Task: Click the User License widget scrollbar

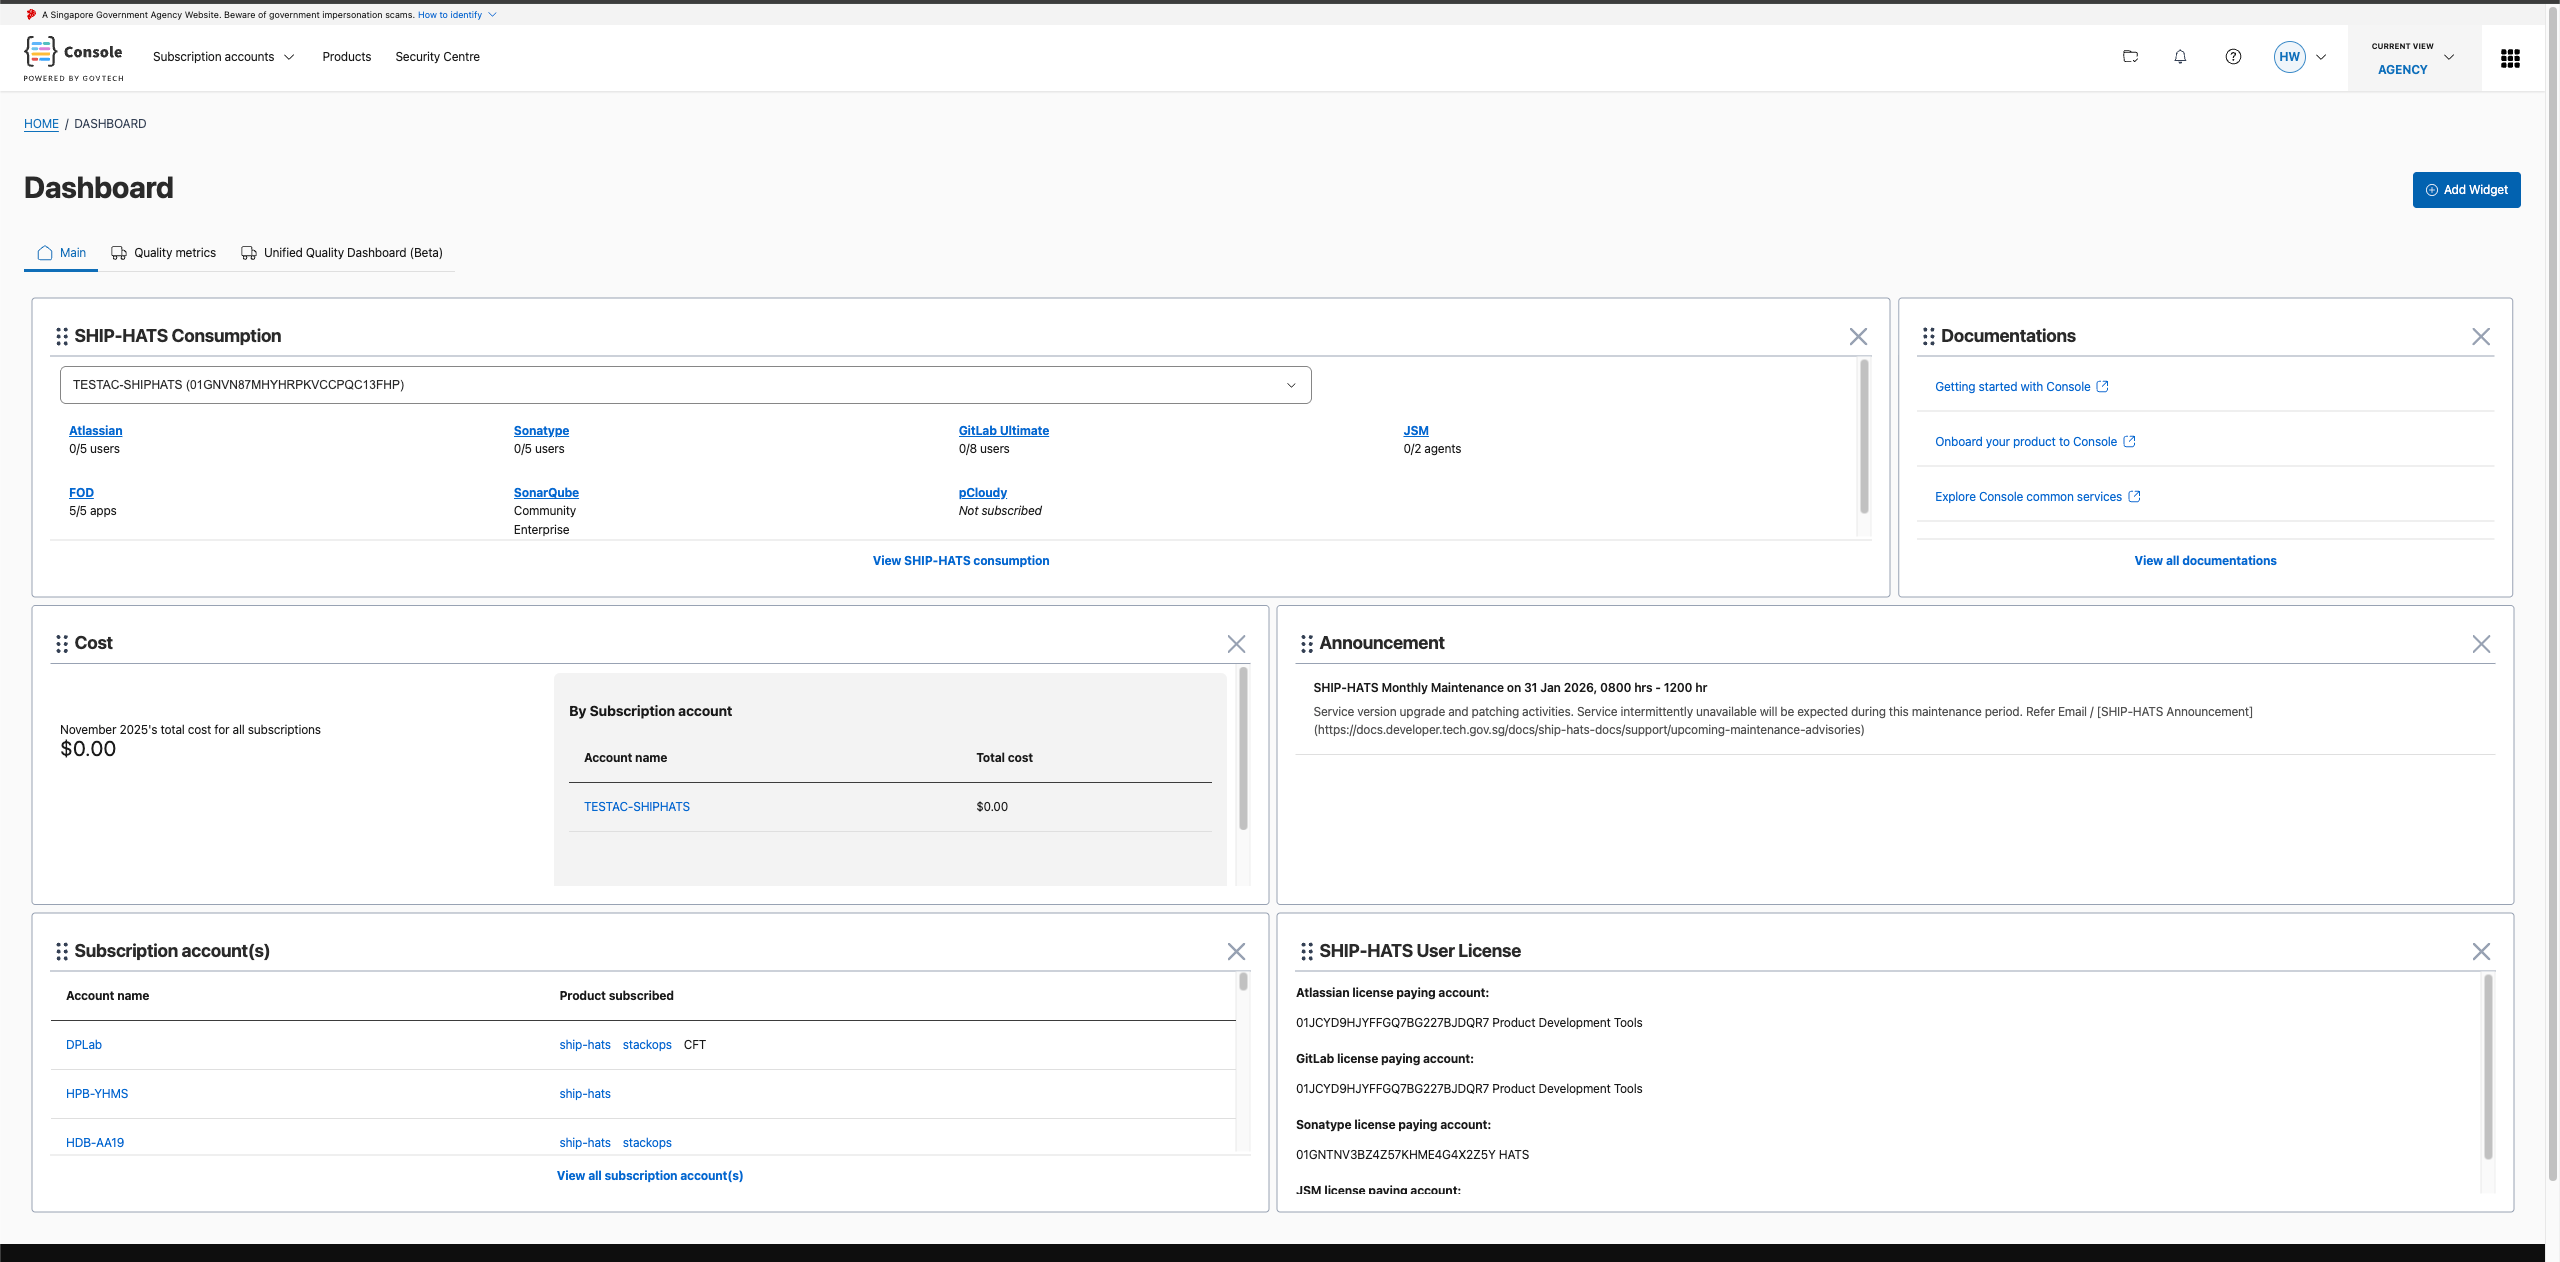Action: pos(2487,1067)
